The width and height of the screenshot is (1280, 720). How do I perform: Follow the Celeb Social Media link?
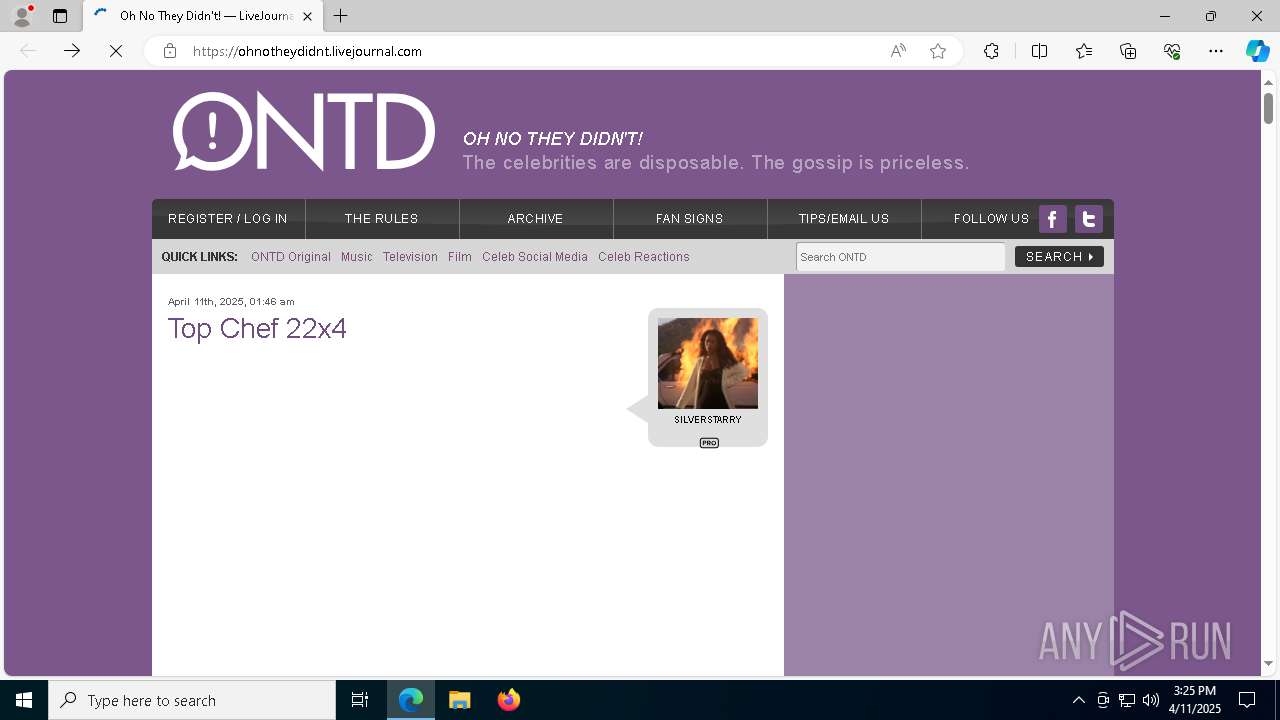click(x=535, y=257)
